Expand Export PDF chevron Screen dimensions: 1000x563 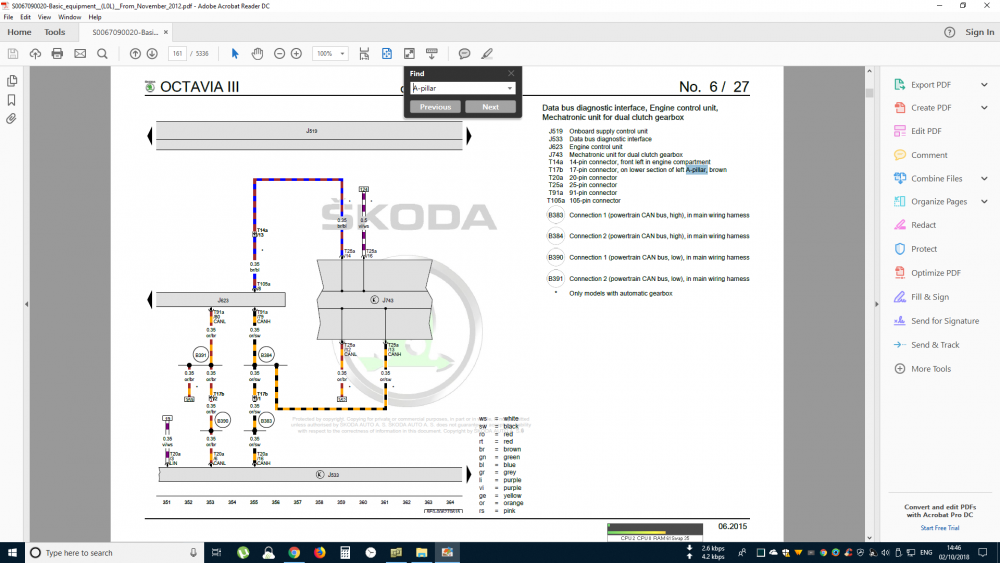pos(984,85)
